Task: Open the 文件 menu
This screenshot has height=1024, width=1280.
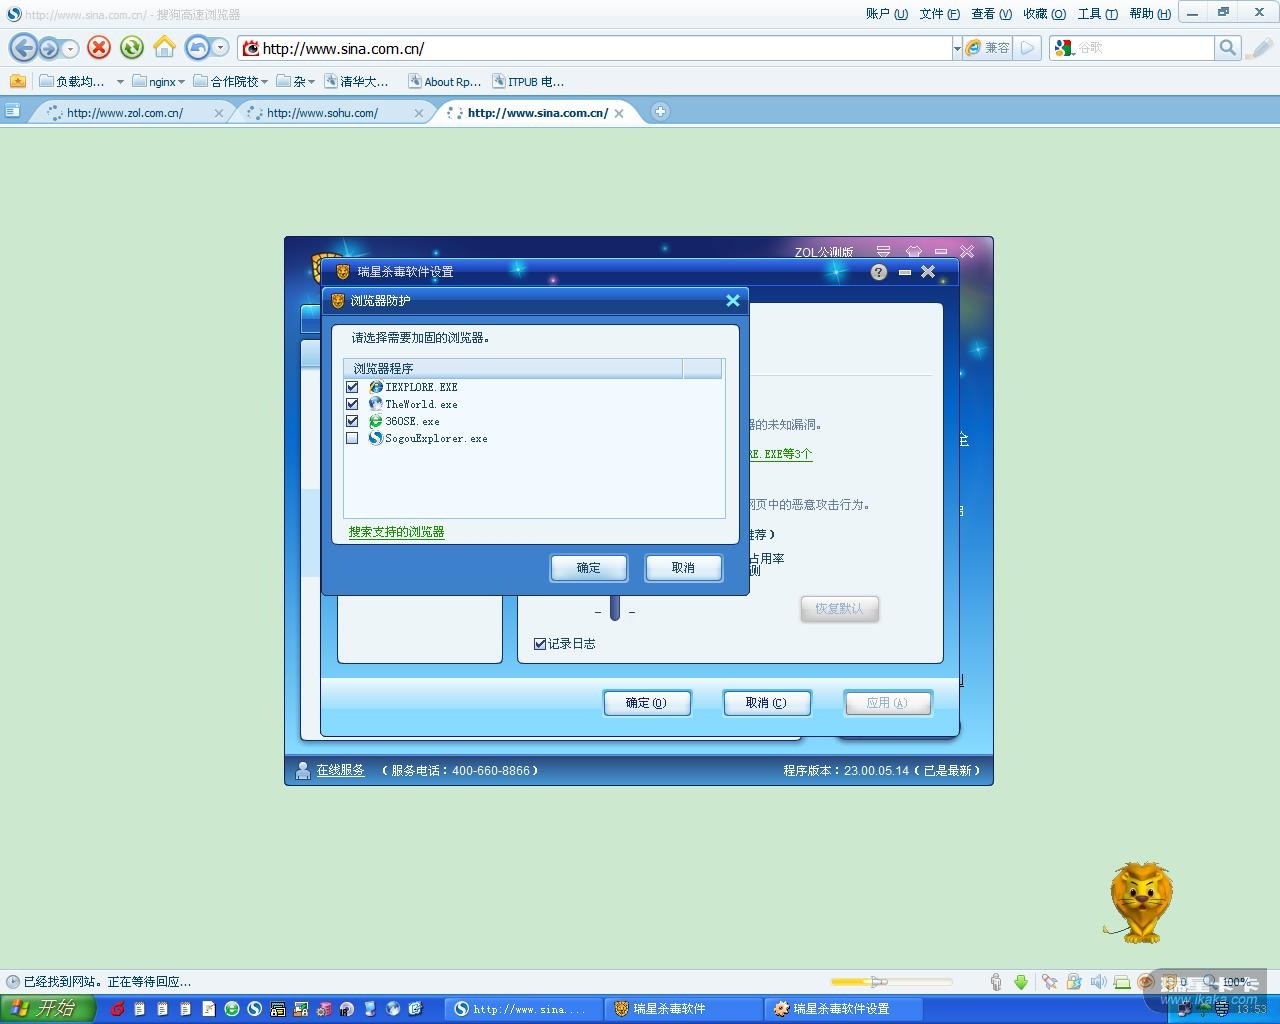Action: [940, 14]
